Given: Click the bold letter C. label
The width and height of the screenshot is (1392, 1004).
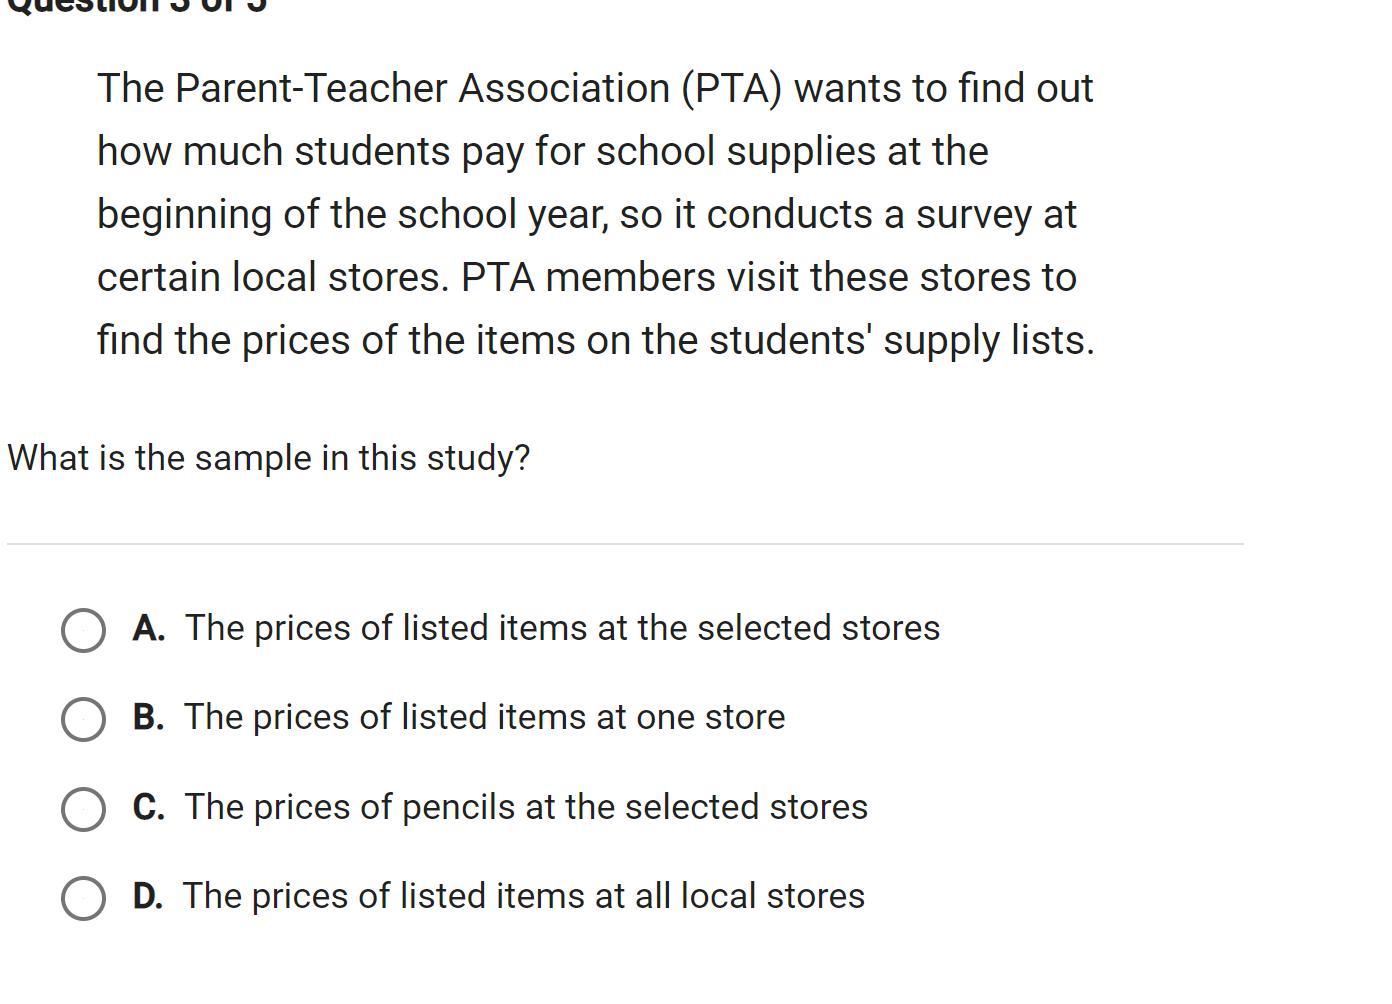Looking at the screenshot, I should [x=149, y=807].
